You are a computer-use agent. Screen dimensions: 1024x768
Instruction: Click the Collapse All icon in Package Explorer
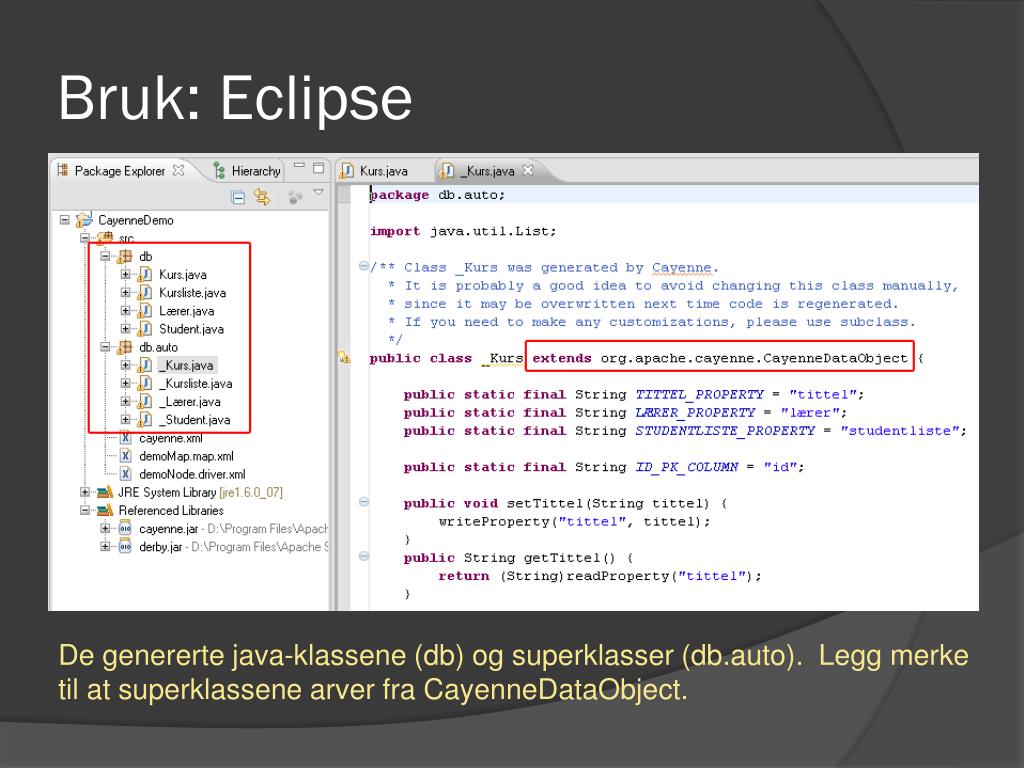[238, 197]
